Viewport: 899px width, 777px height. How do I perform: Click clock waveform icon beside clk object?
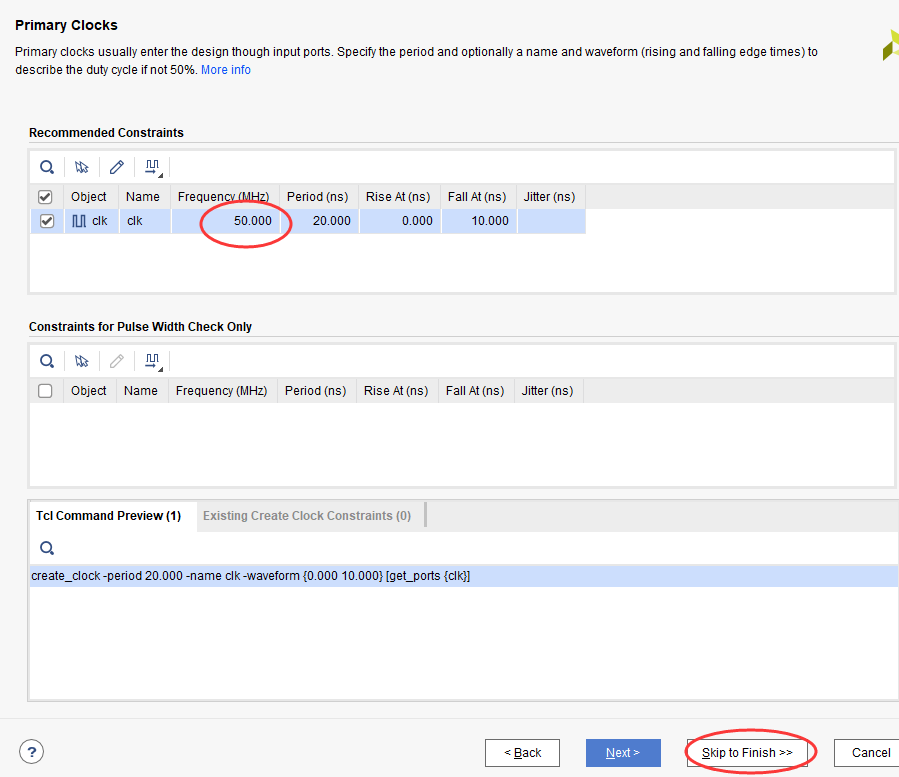(79, 221)
